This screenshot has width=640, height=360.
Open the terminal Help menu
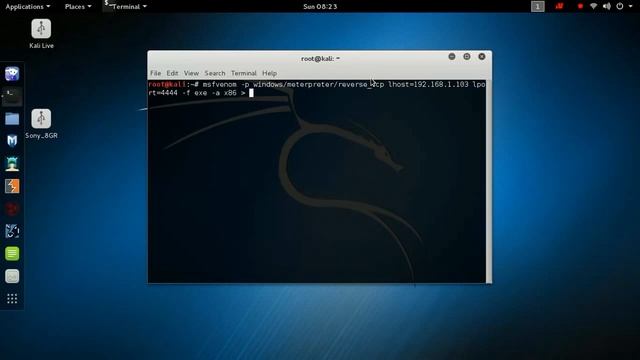pyautogui.click(x=269, y=73)
